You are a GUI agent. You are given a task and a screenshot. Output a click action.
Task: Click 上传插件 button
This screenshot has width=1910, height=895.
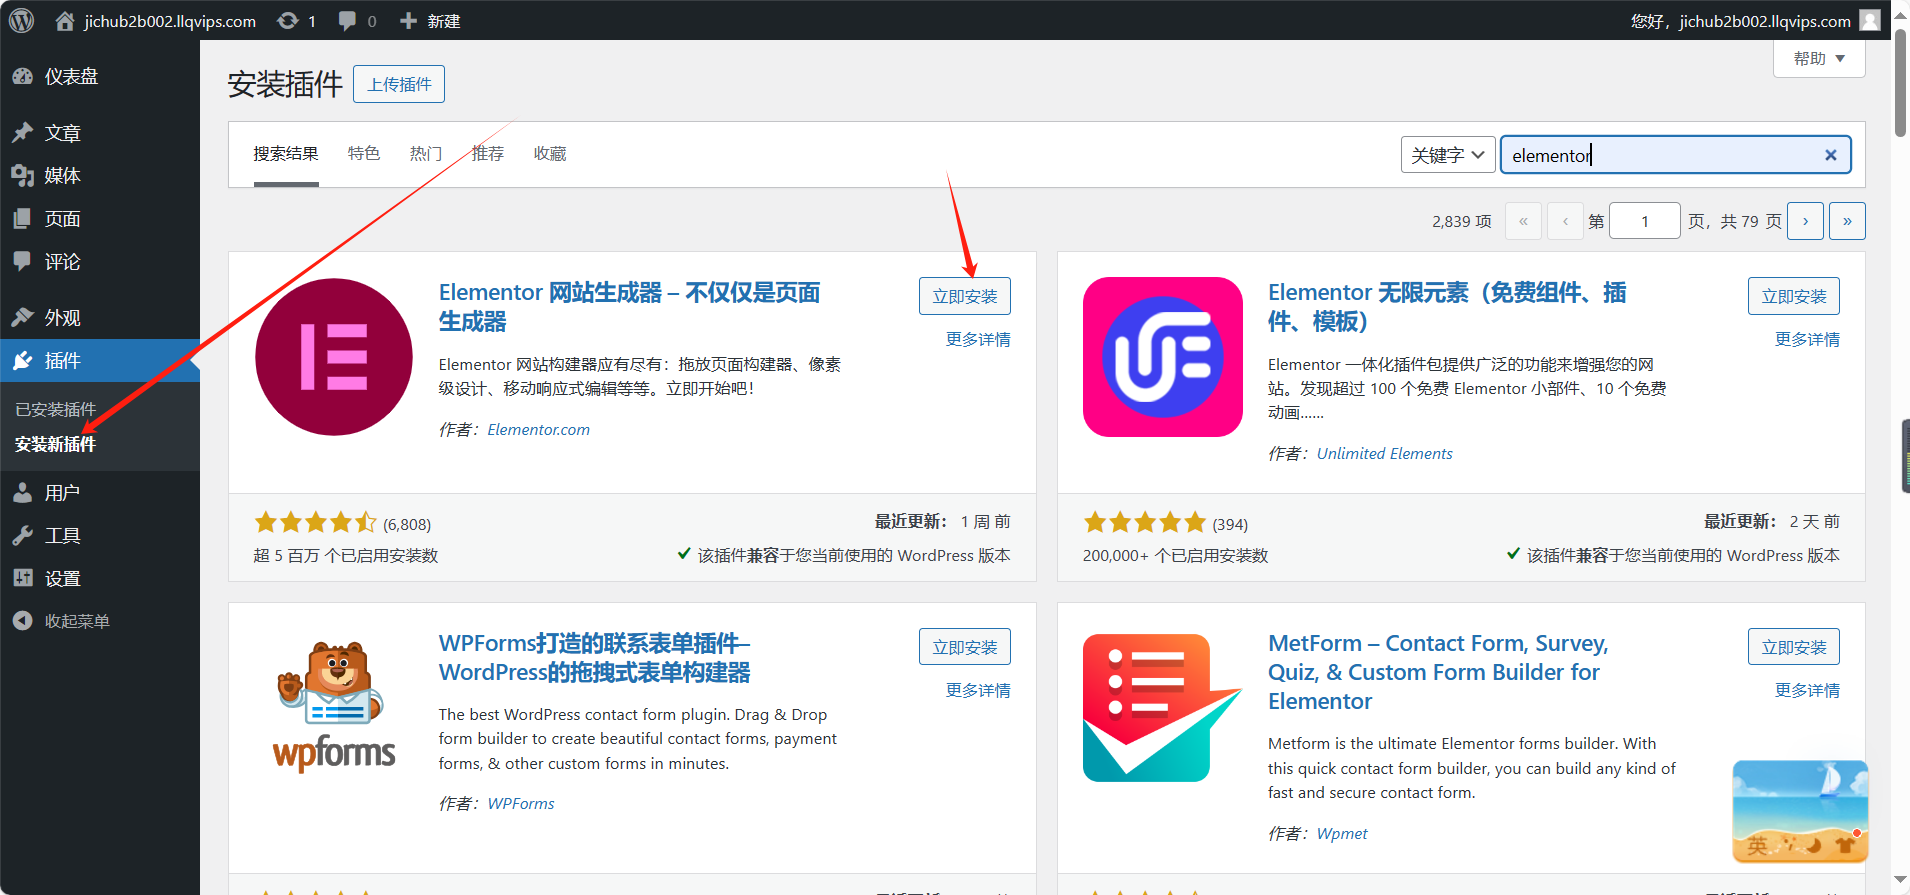399,84
